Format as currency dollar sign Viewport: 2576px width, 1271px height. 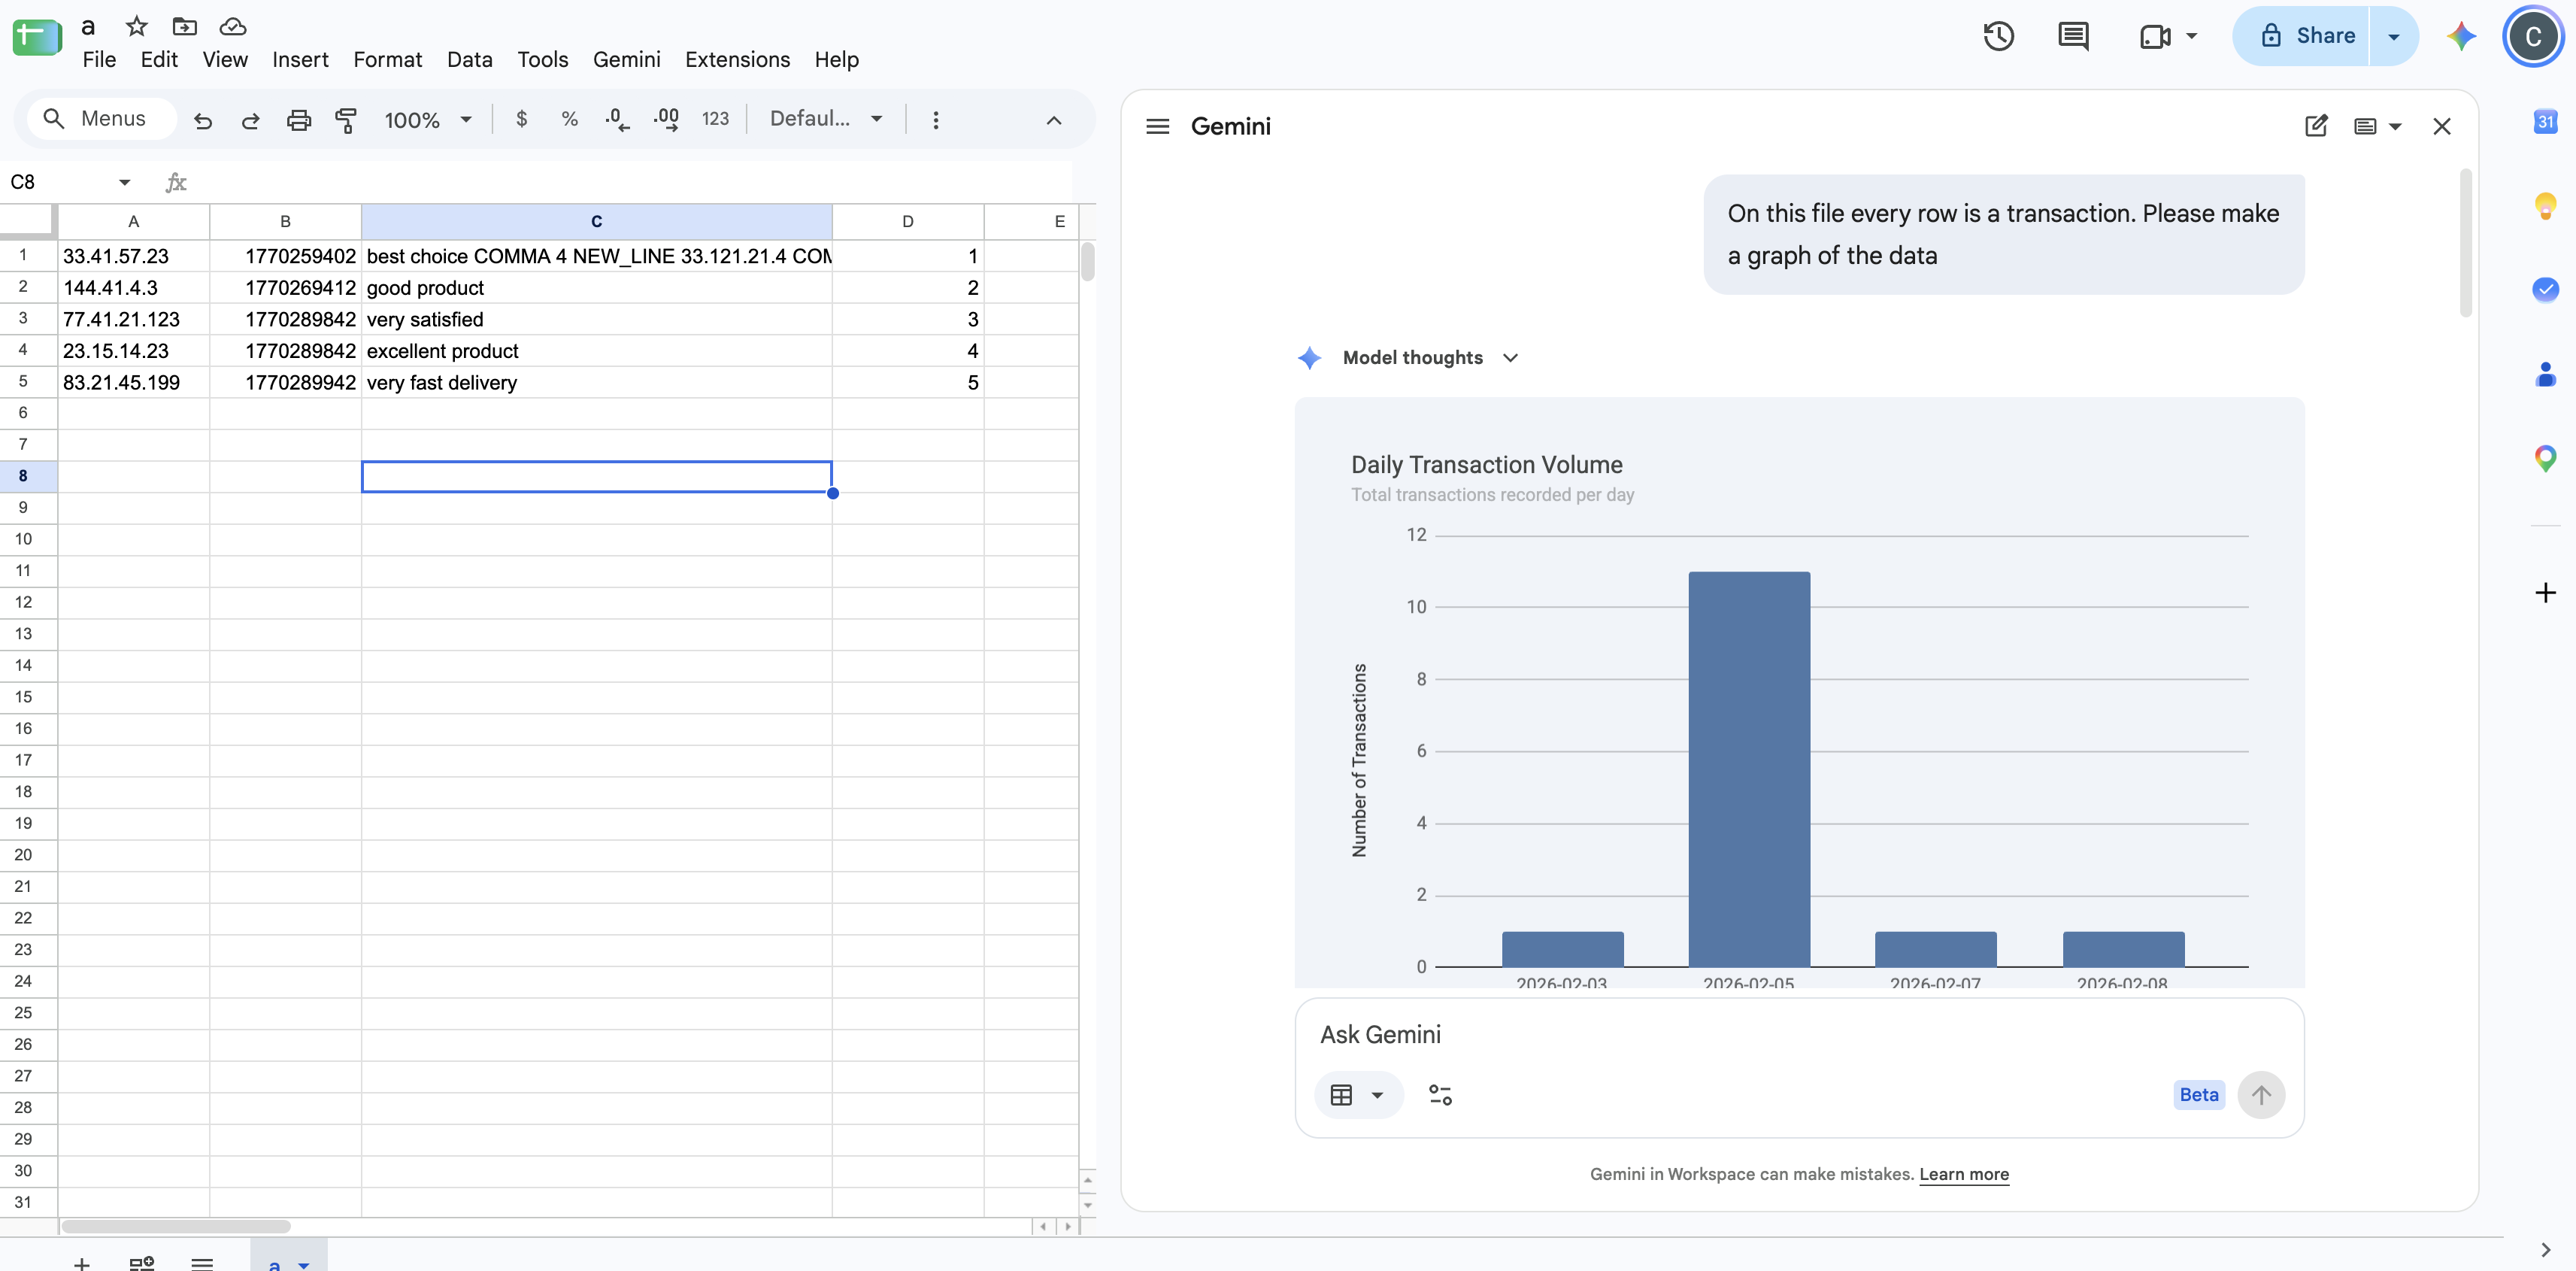[x=521, y=119]
